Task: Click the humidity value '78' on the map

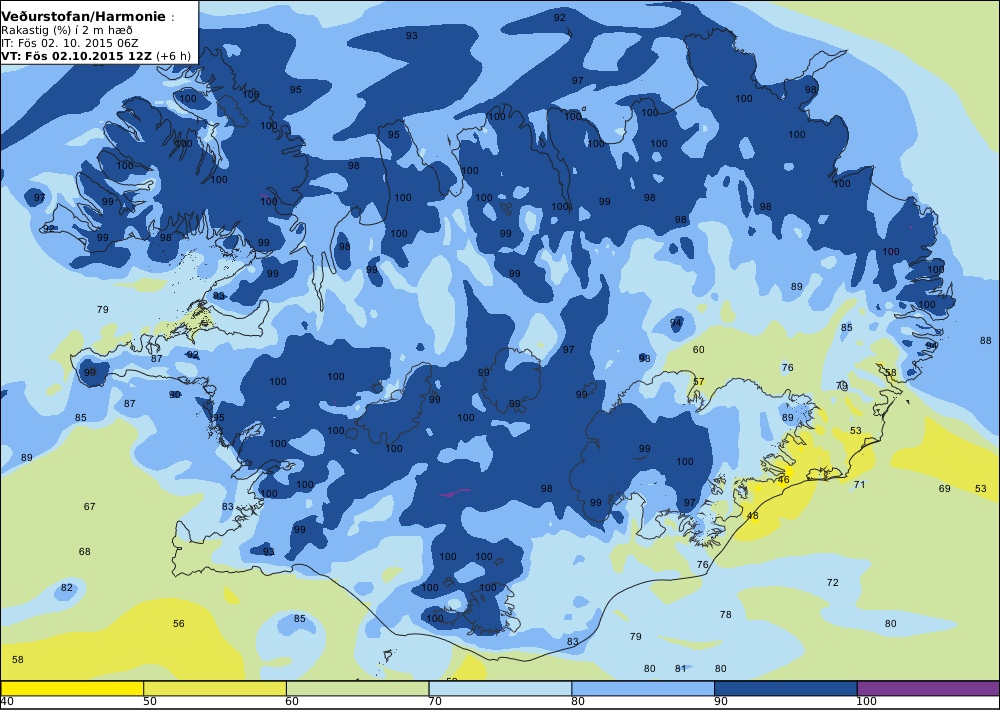Action: coord(725,614)
